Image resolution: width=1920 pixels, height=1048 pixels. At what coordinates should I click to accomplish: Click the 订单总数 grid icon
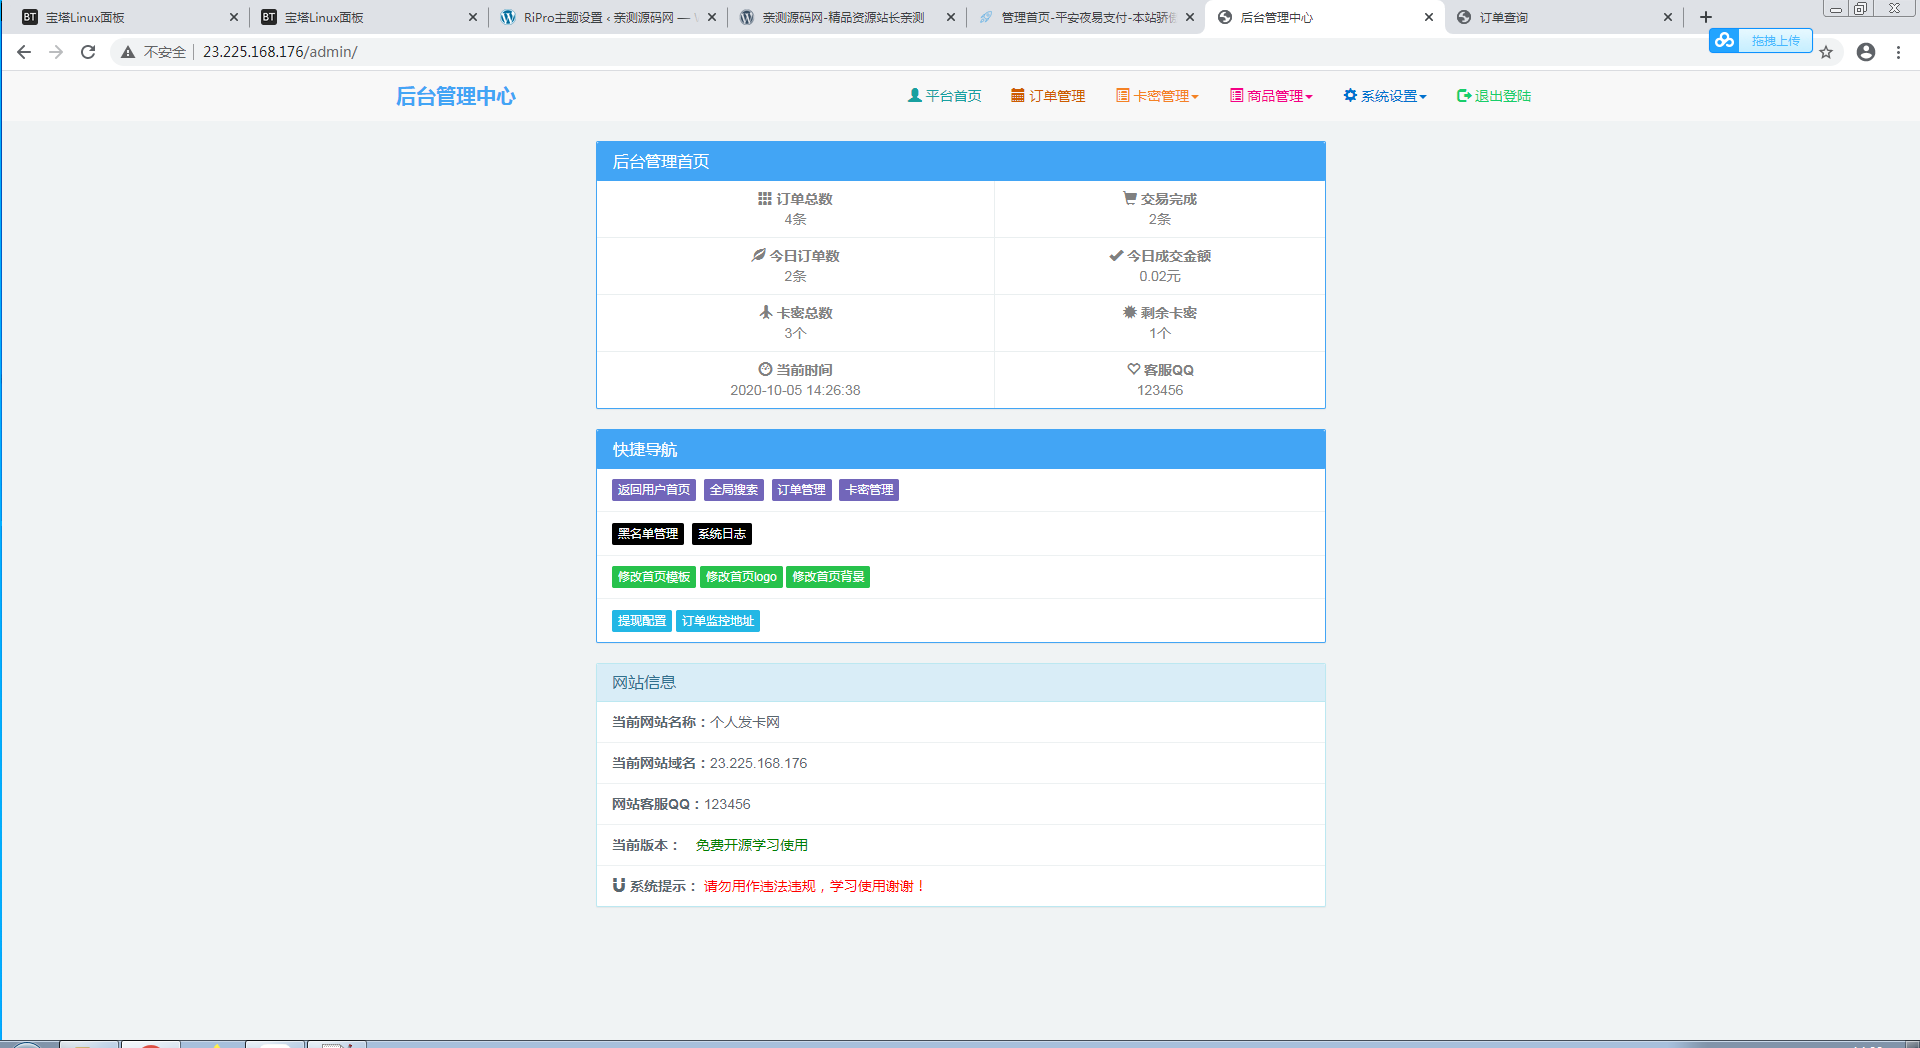pyautogui.click(x=765, y=198)
